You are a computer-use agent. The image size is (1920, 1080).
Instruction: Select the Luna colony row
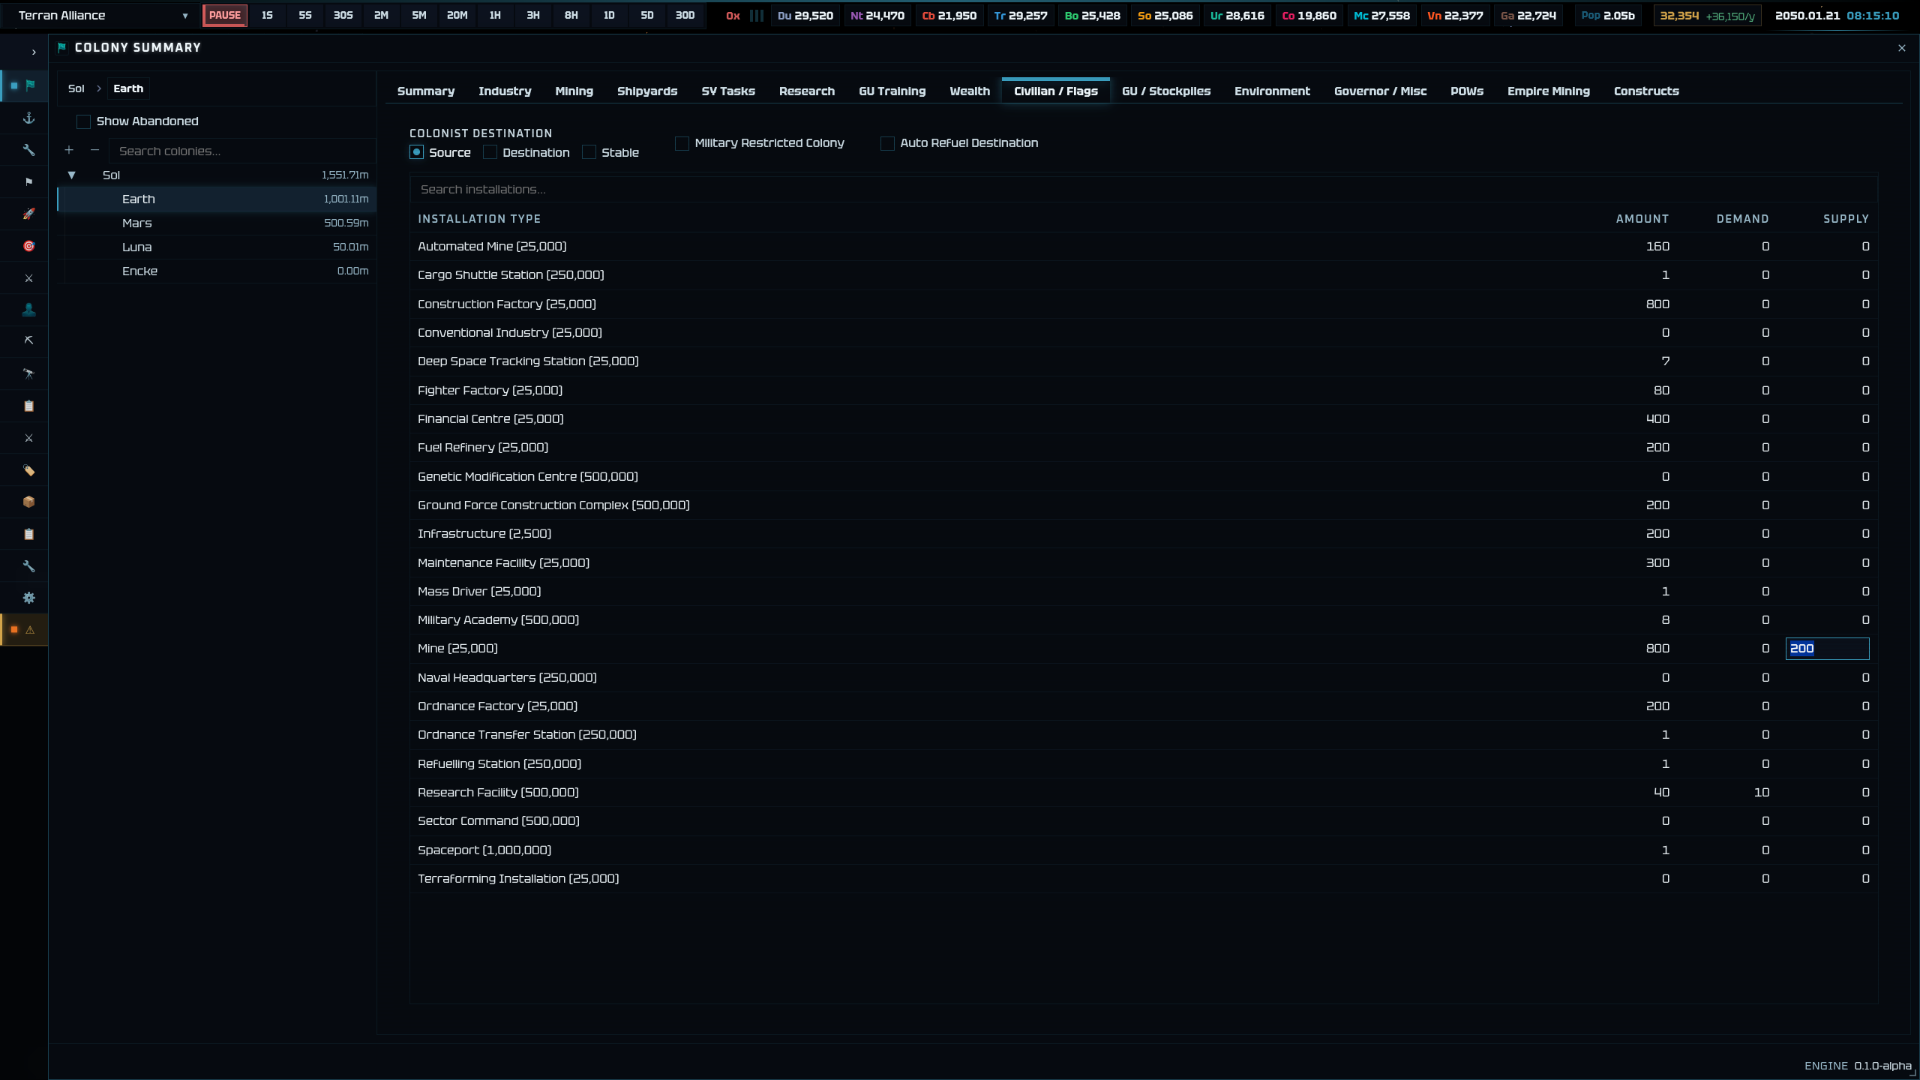coord(217,247)
